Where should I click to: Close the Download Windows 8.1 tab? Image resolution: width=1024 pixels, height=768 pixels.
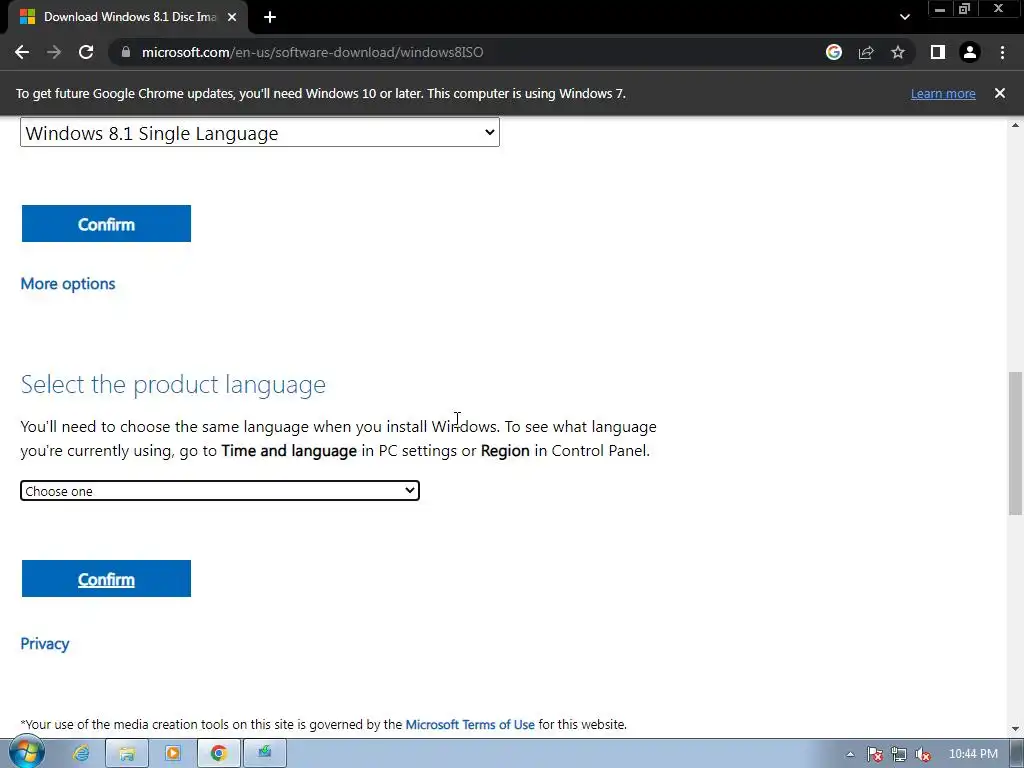(x=232, y=17)
